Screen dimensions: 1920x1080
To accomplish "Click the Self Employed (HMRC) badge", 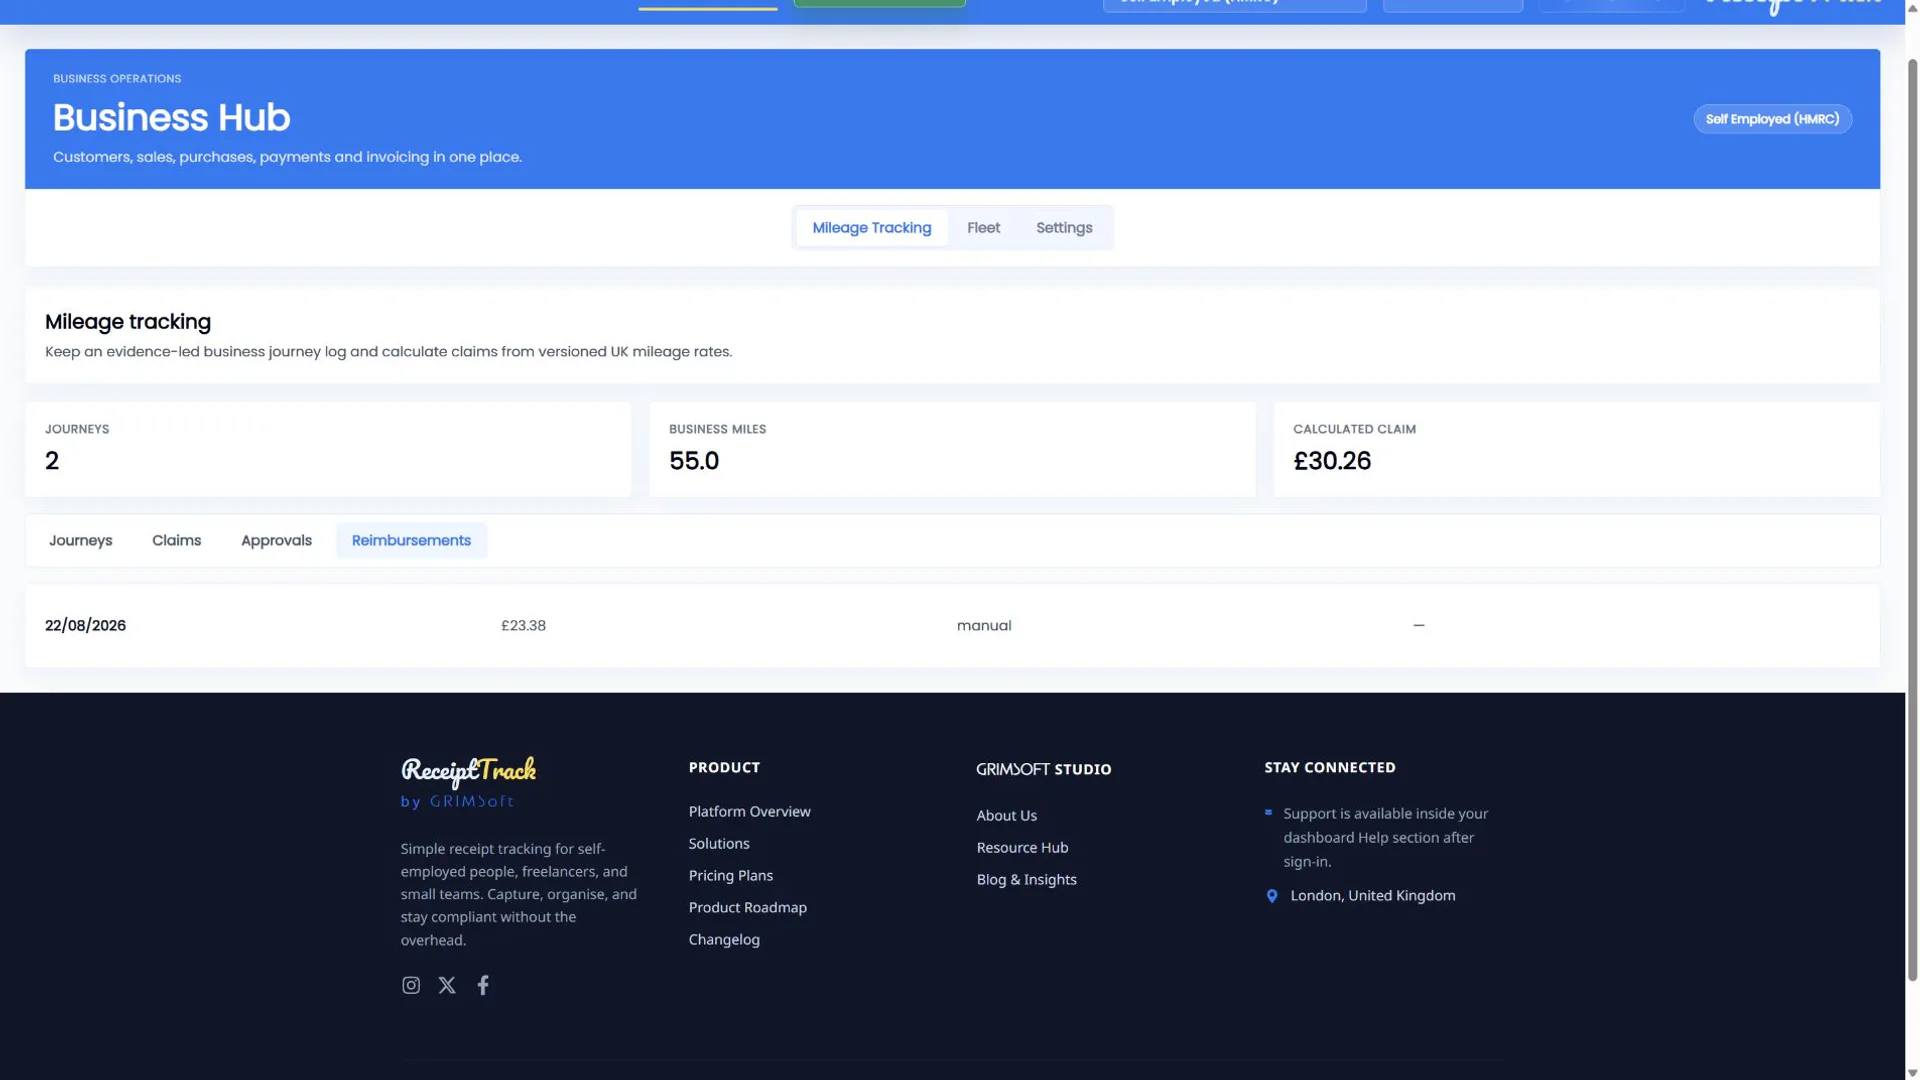I will click(1772, 119).
